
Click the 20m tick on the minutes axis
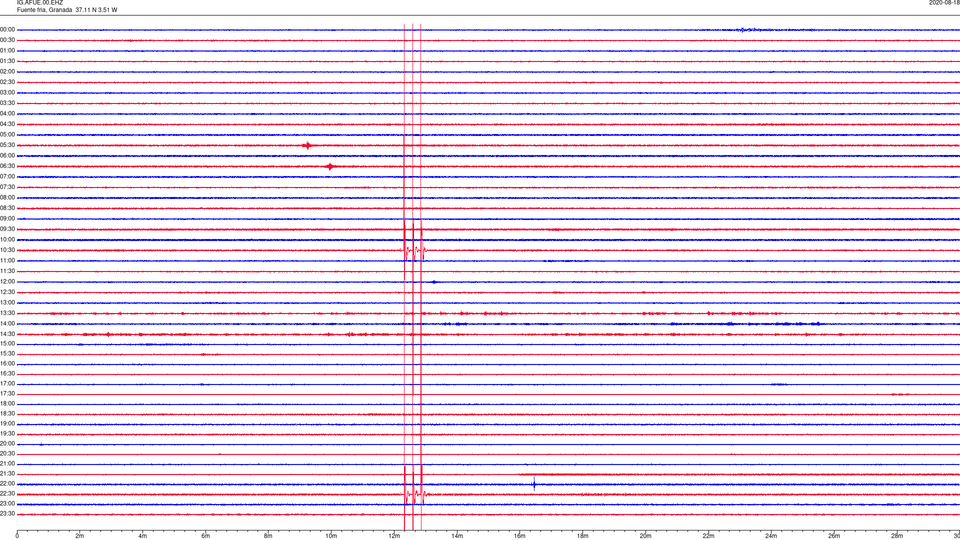pyautogui.click(x=645, y=536)
